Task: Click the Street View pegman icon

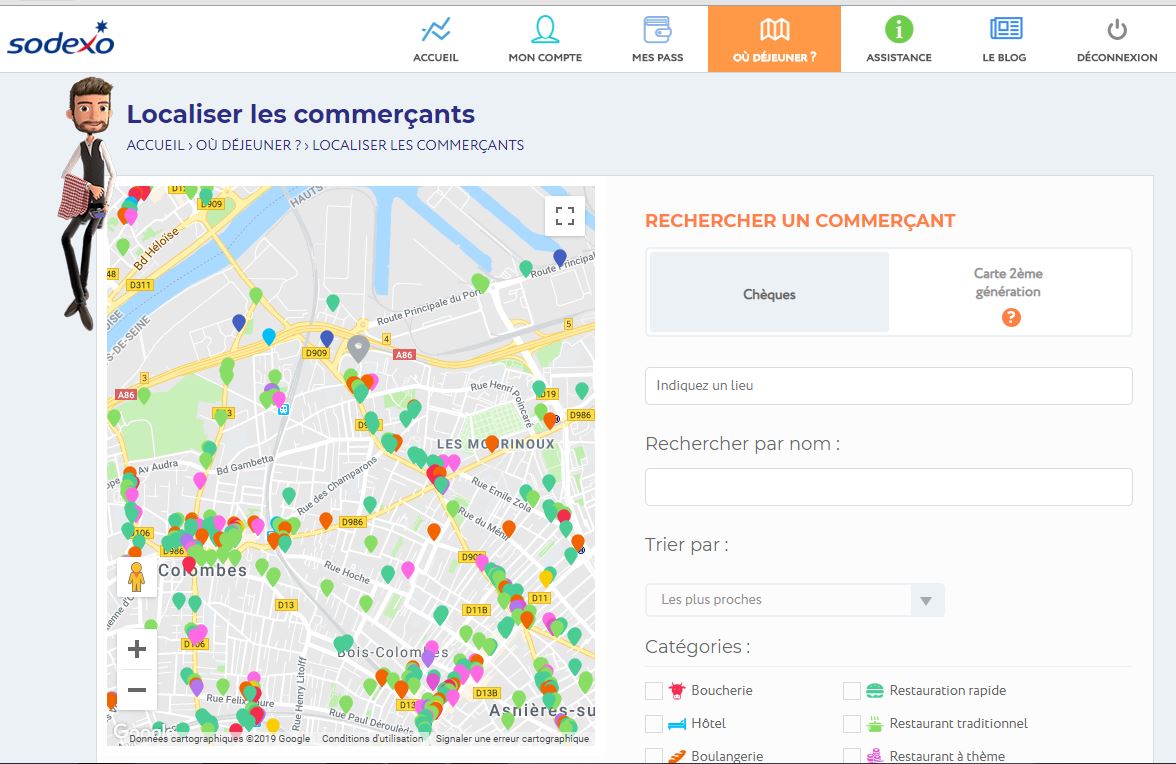Action: click(137, 577)
